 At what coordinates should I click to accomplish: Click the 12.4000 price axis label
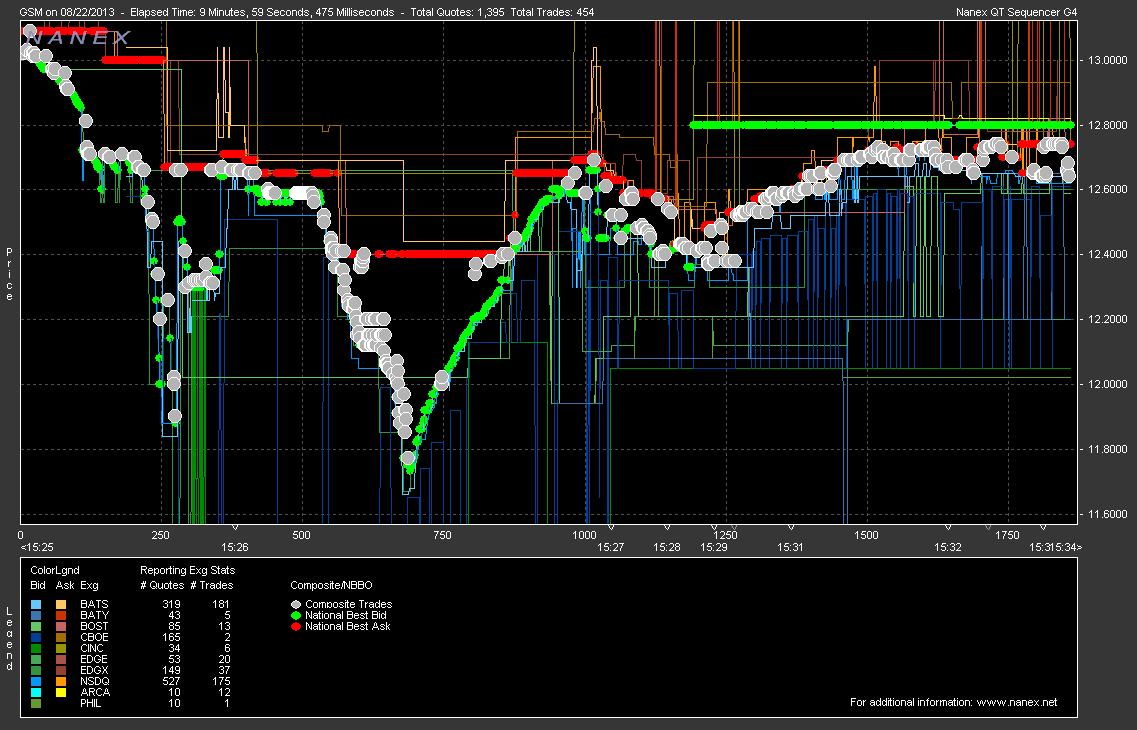1107,254
